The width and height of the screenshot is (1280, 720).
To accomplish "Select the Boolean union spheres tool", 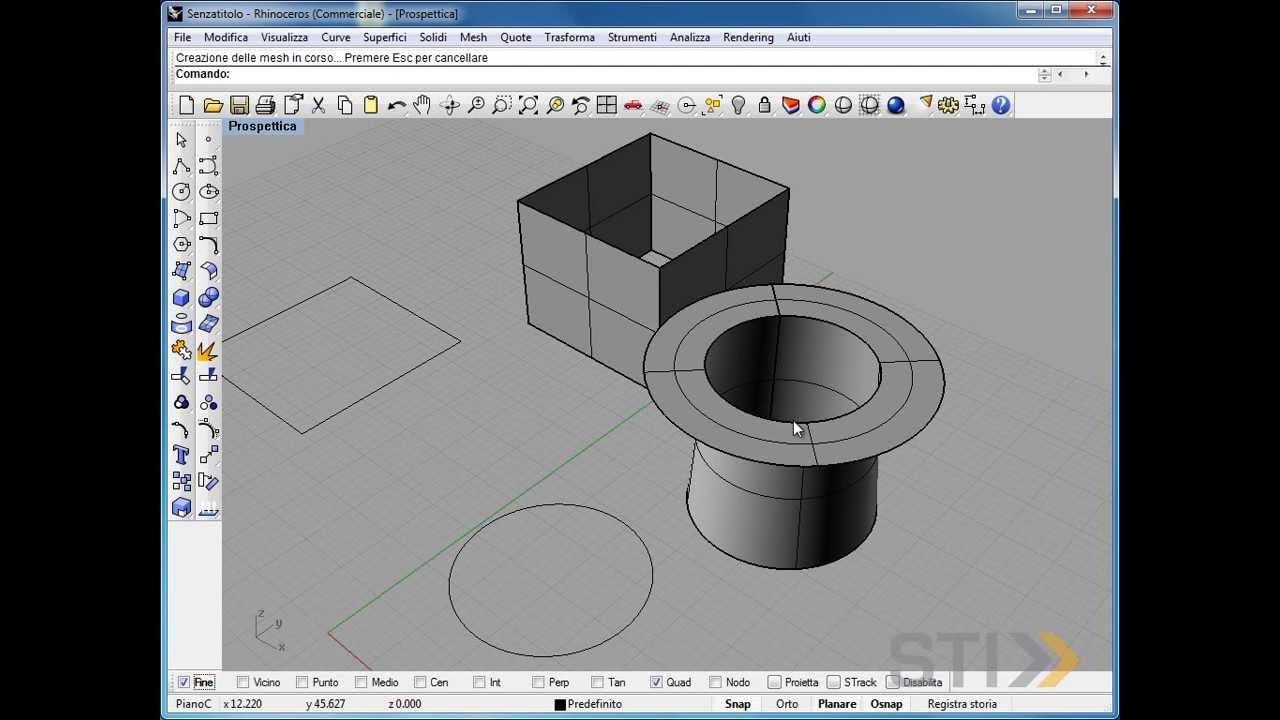I will pos(208,298).
